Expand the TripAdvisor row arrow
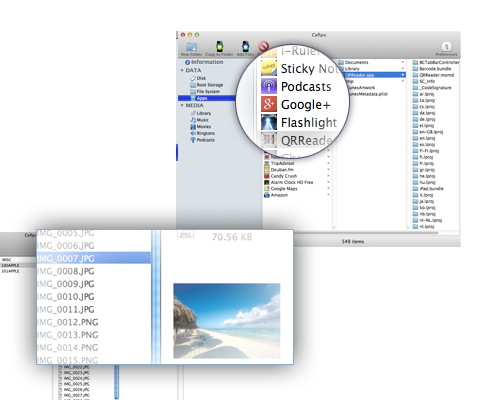The height and width of the screenshot is (400, 500). [x=328, y=163]
